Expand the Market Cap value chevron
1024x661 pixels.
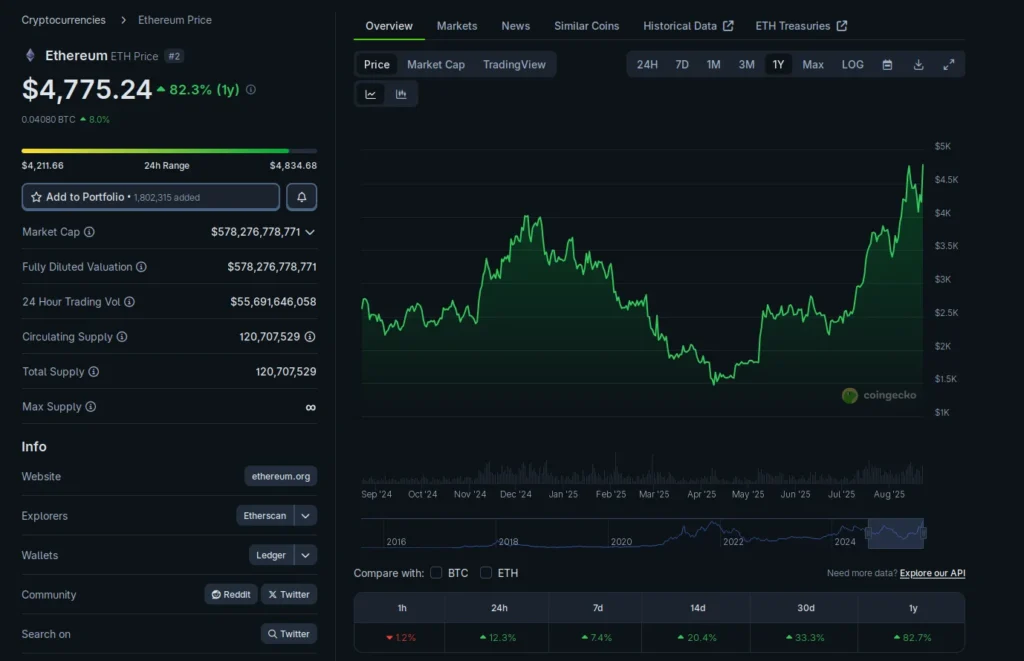coord(310,232)
